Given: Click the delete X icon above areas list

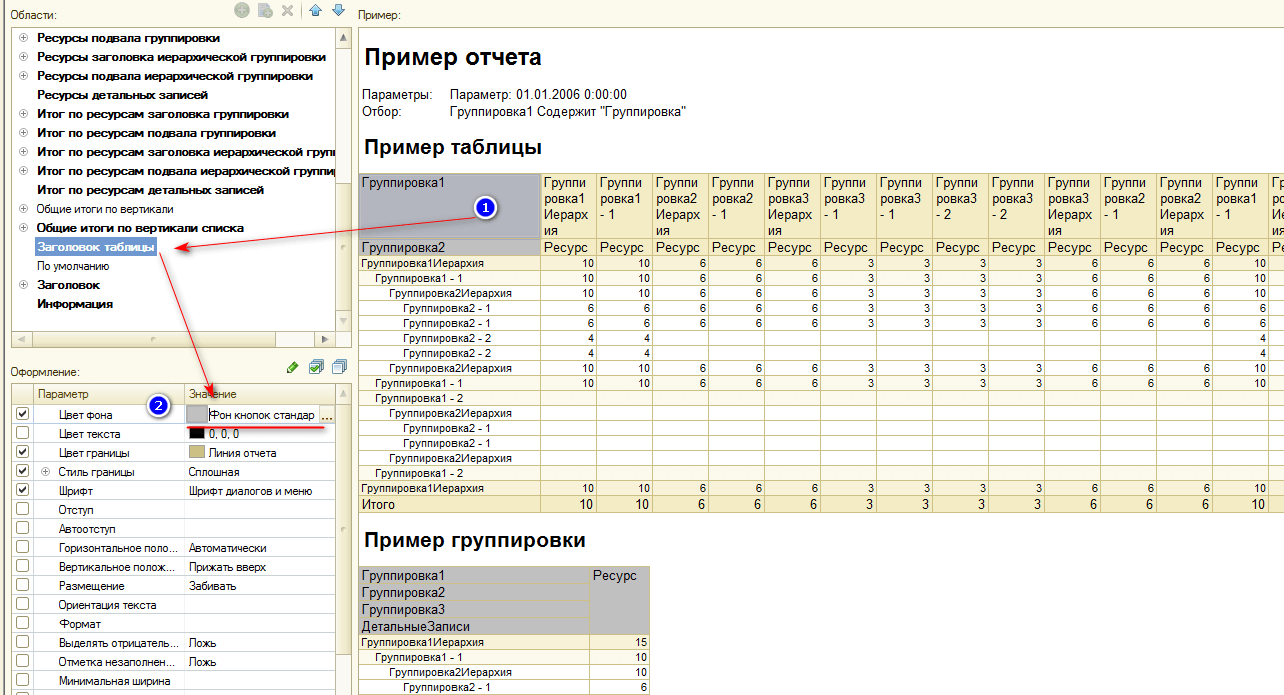Looking at the screenshot, I should (x=288, y=10).
